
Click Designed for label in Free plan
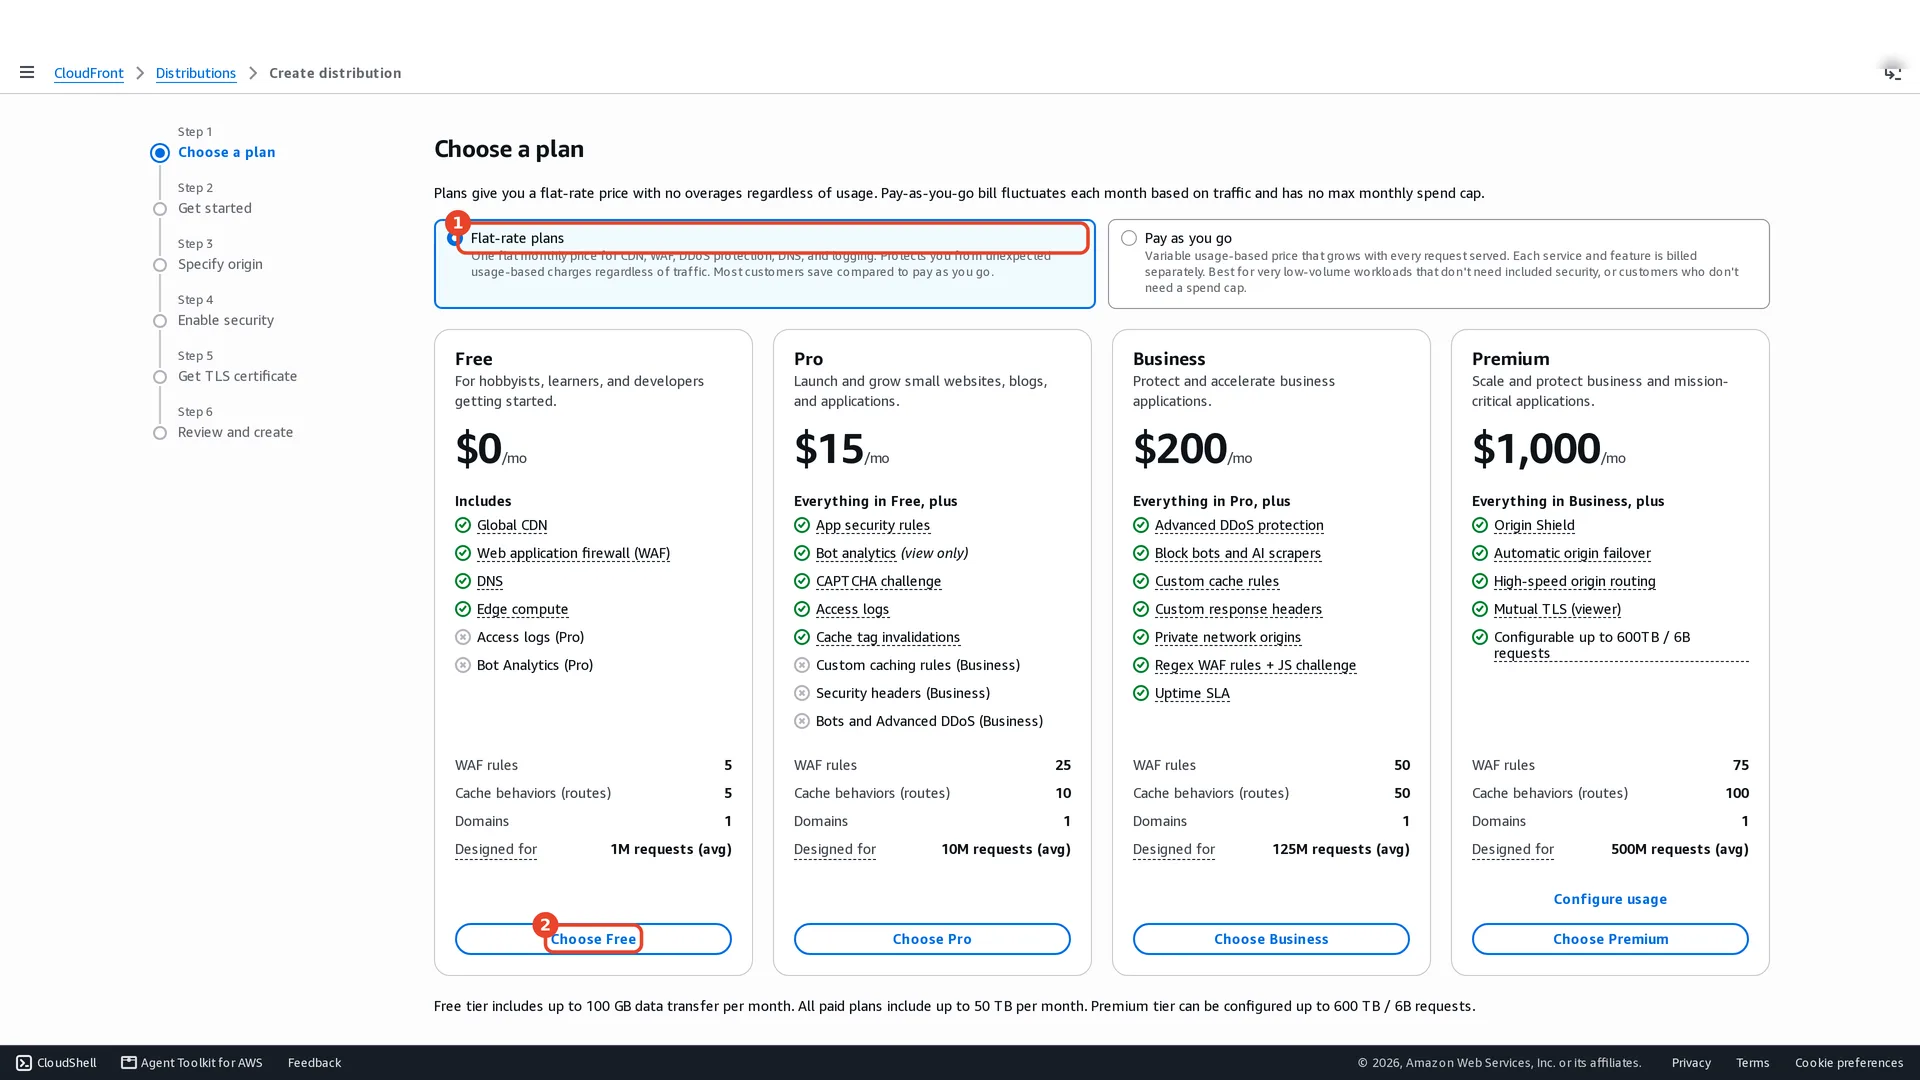coord(496,849)
